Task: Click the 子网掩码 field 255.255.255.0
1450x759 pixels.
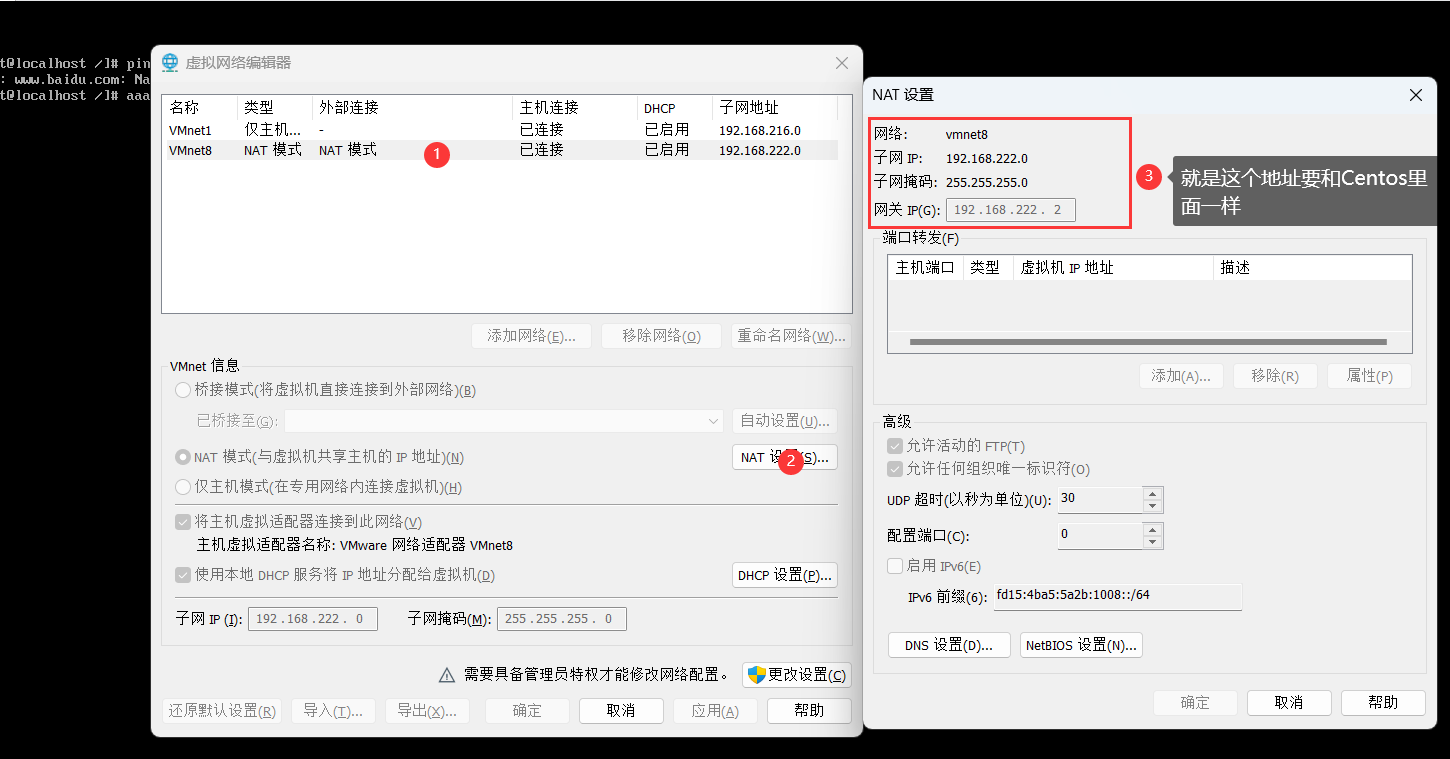Action: [562, 619]
